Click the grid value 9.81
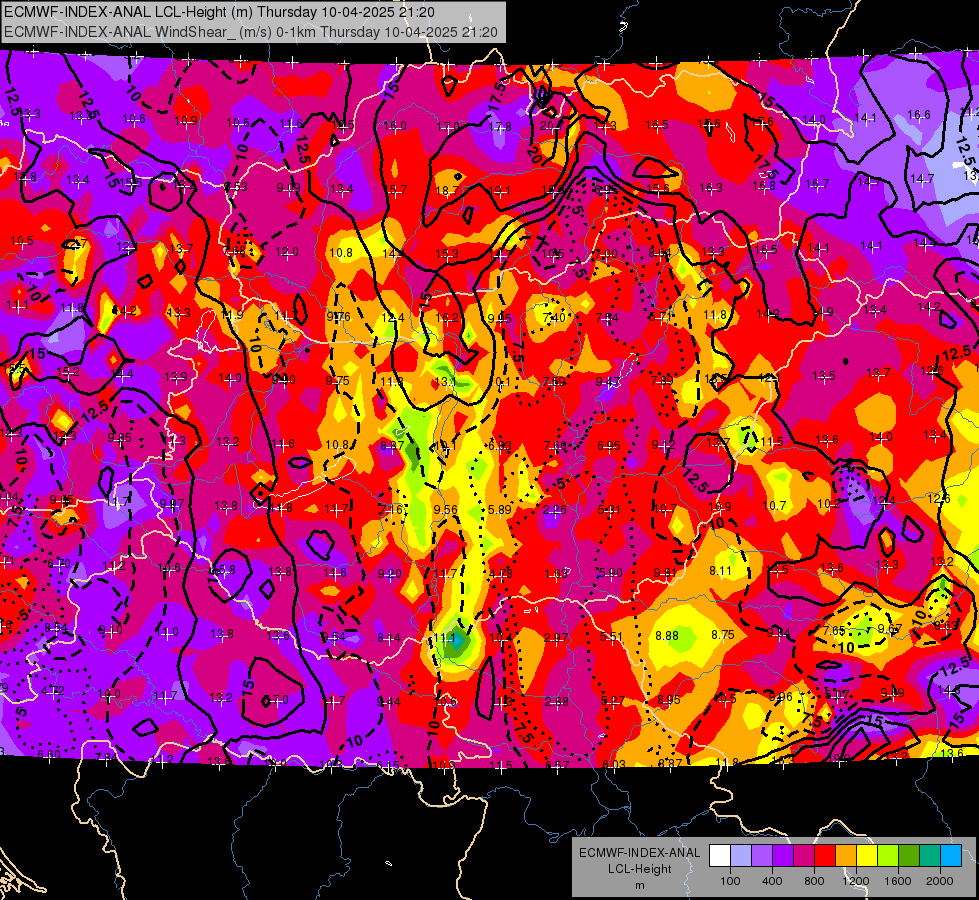The height and width of the screenshot is (900, 979). click(665, 573)
